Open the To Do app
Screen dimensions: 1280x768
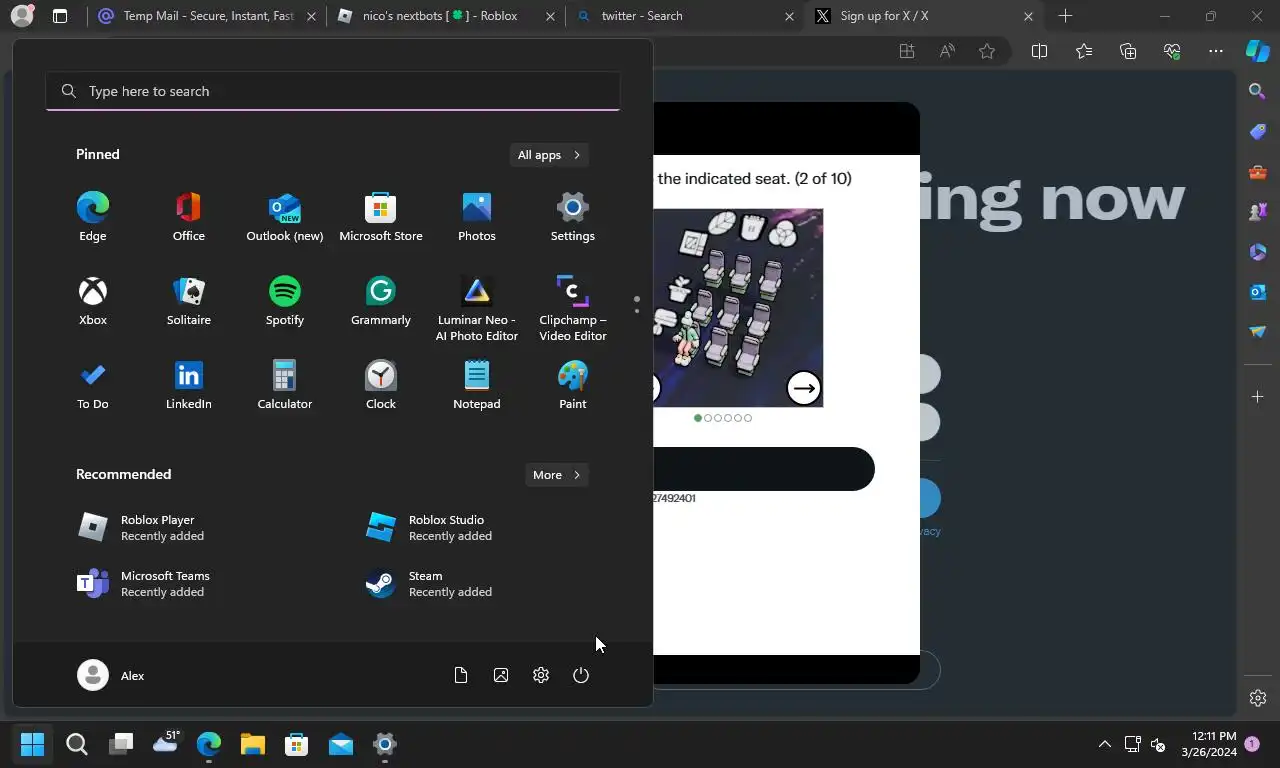[x=93, y=385]
